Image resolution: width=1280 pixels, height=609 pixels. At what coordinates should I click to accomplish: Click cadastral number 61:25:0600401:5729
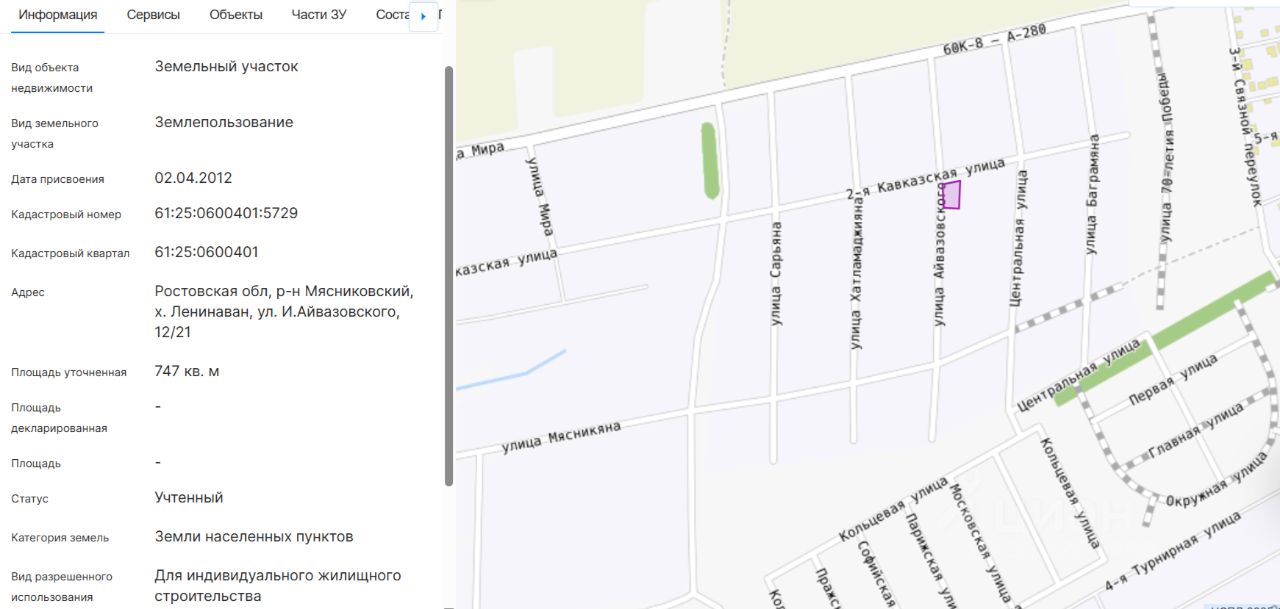226,214
